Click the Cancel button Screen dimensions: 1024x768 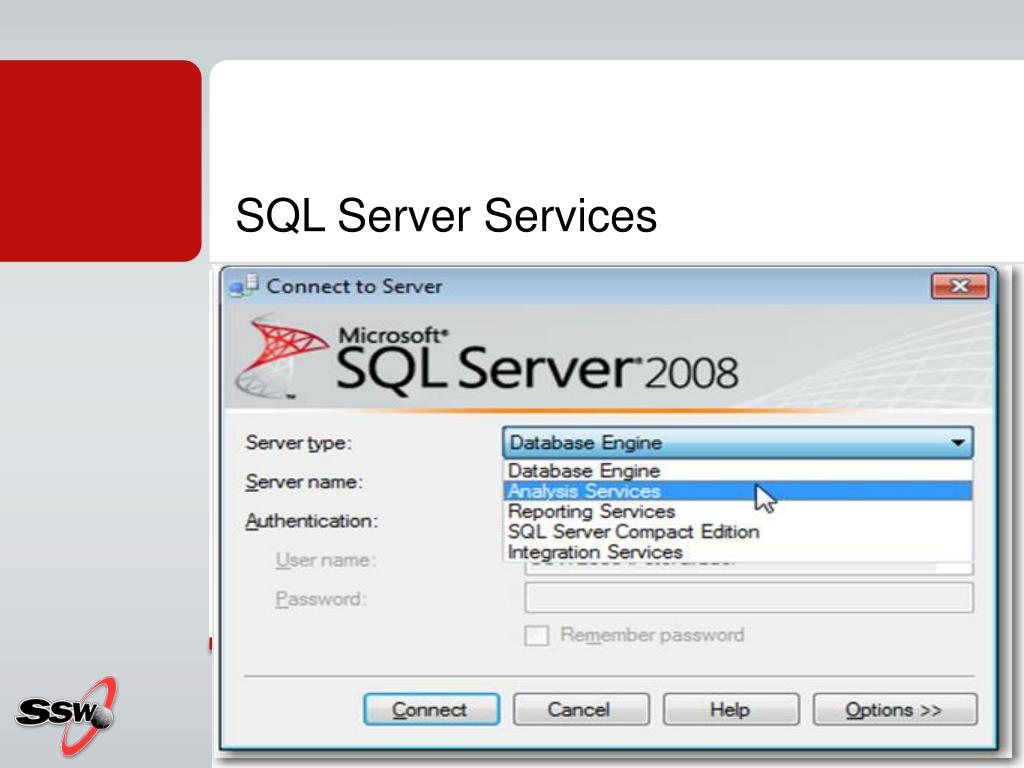click(x=581, y=709)
